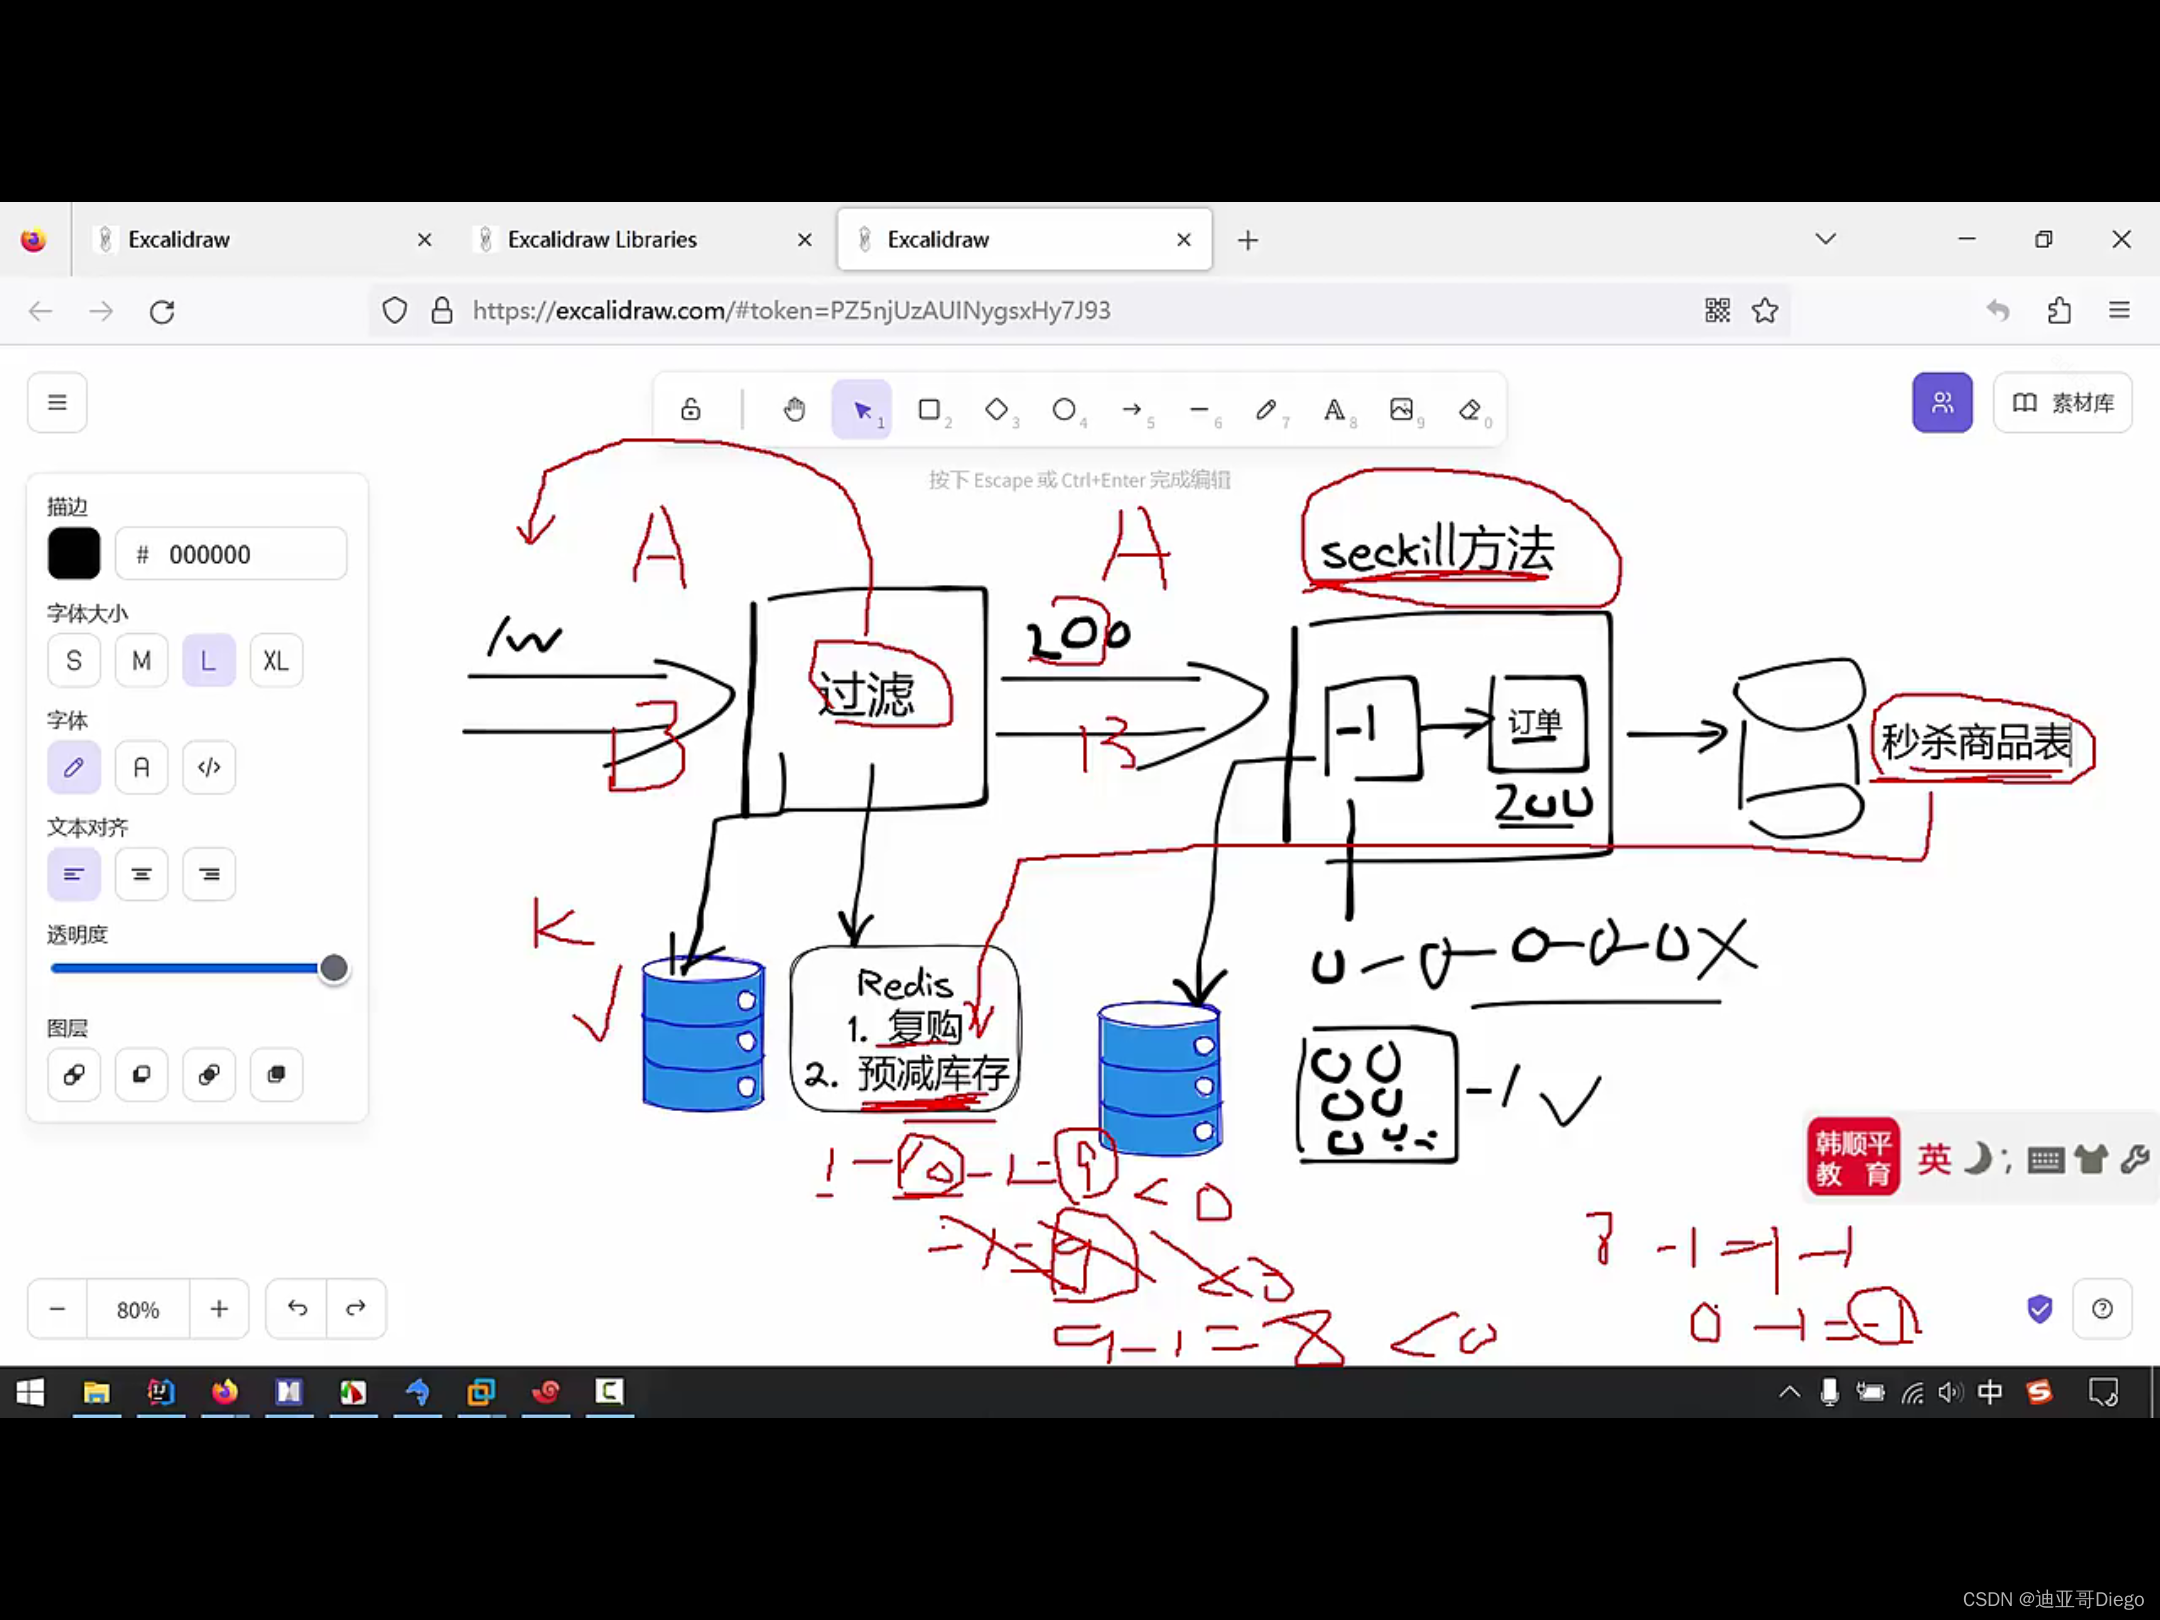2160x1620 pixels.
Task: Select the Insert image tool
Action: [x=1401, y=409]
